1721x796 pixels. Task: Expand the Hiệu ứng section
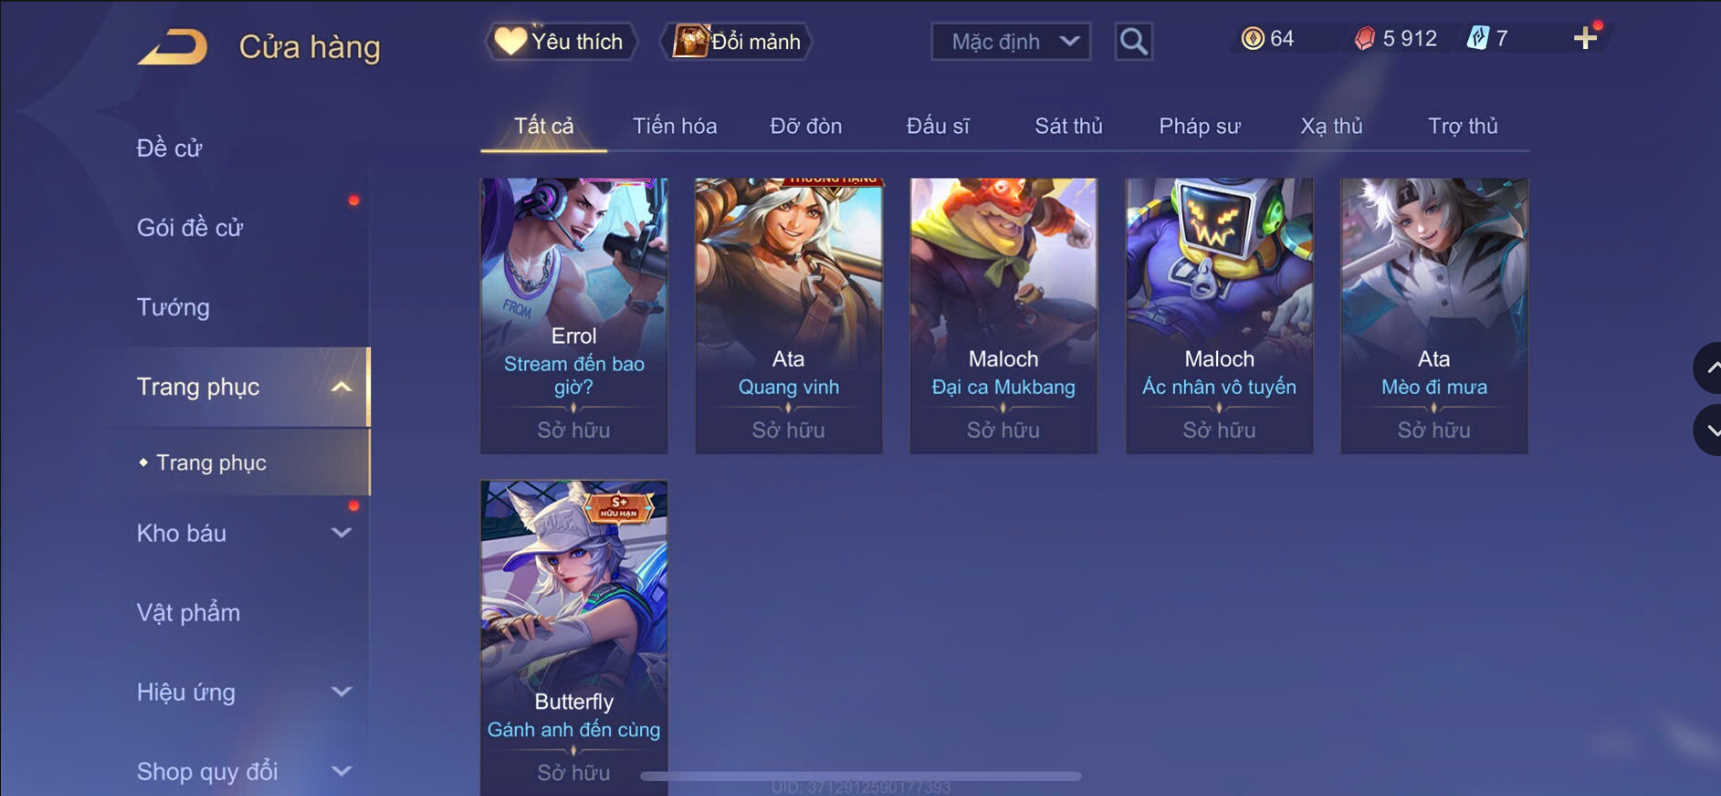(341, 692)
